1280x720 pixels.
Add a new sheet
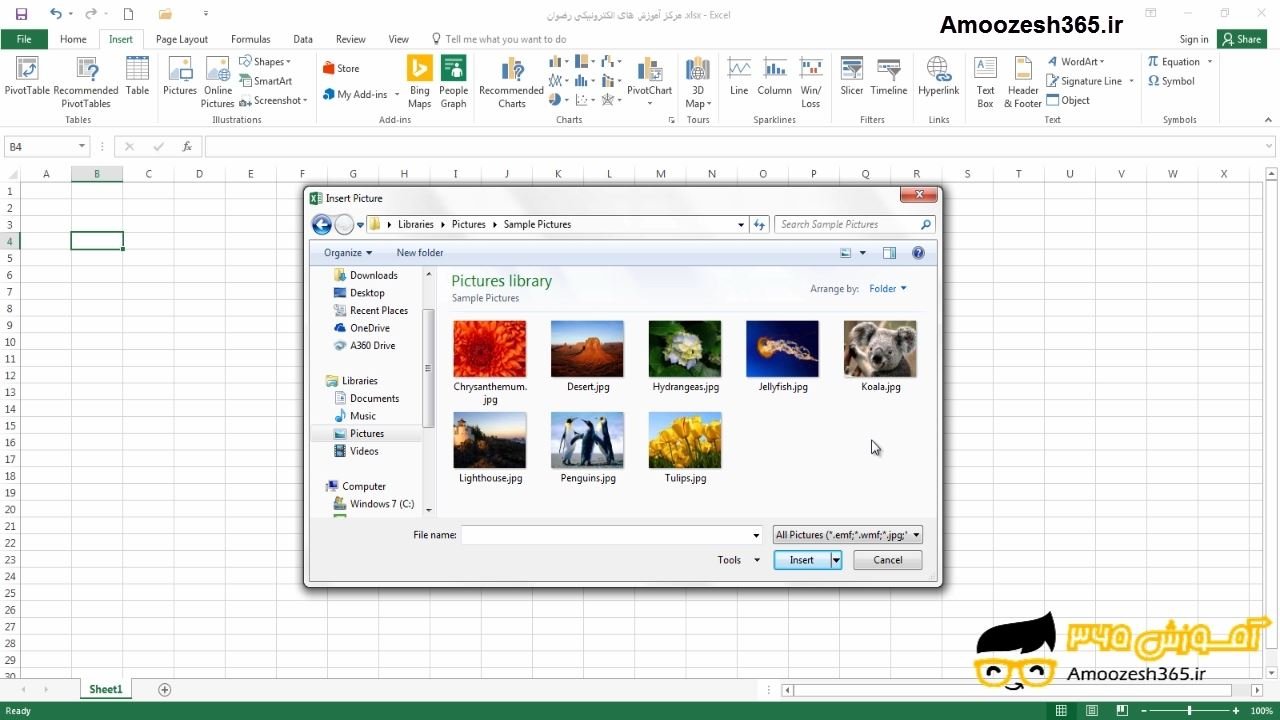pyautogui.click(x=165, y=689)
